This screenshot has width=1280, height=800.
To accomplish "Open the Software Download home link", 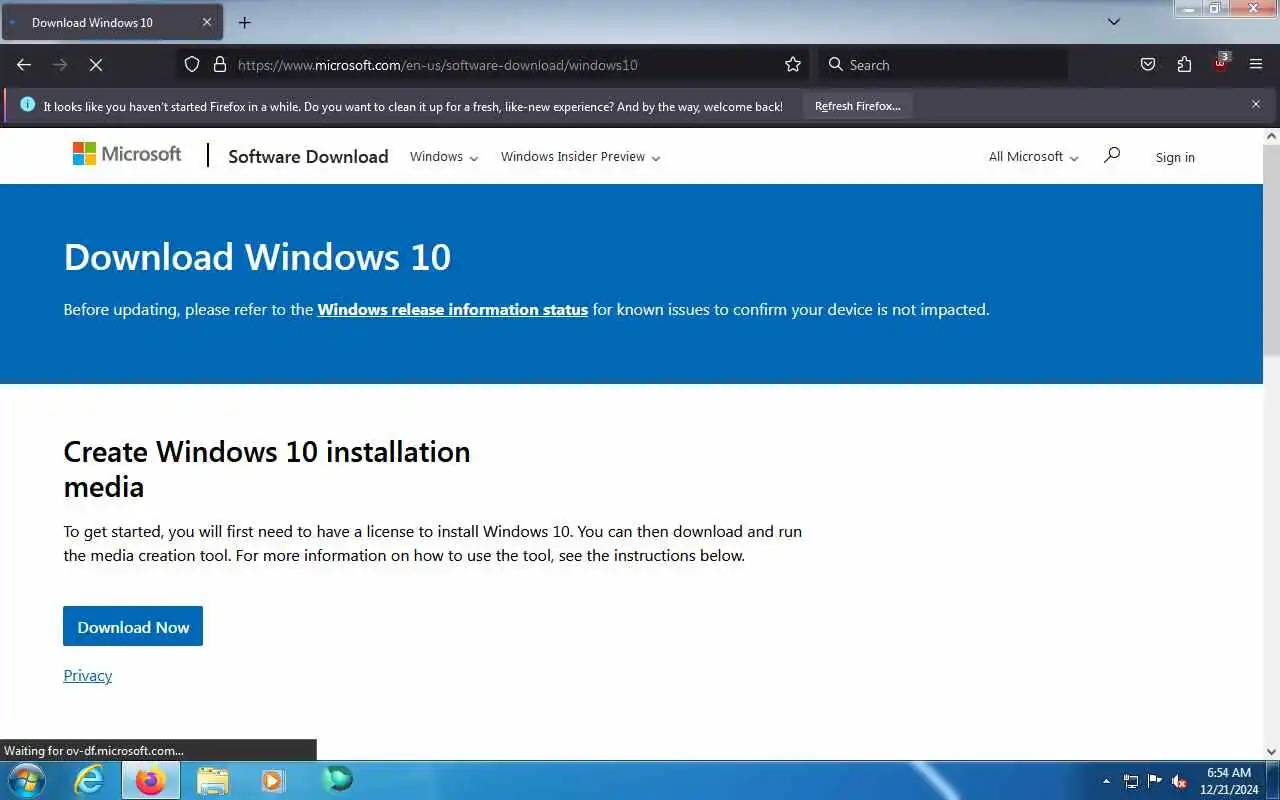I will (308, 156).
